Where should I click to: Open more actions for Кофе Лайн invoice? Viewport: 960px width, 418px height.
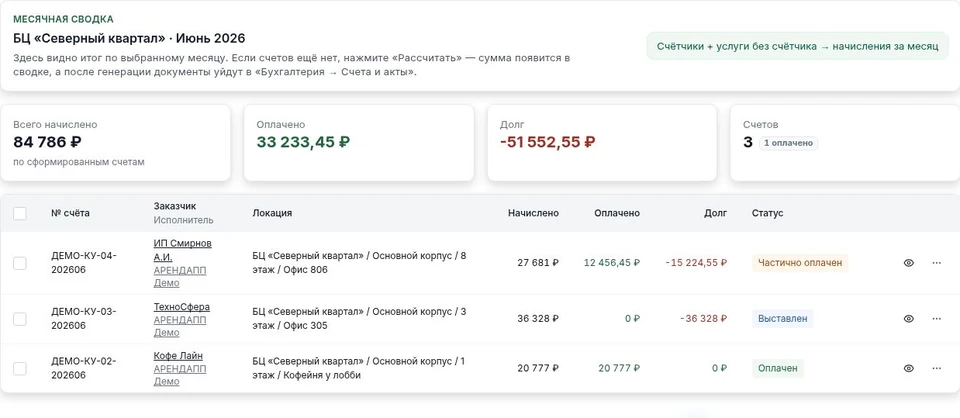pos(936,368)
